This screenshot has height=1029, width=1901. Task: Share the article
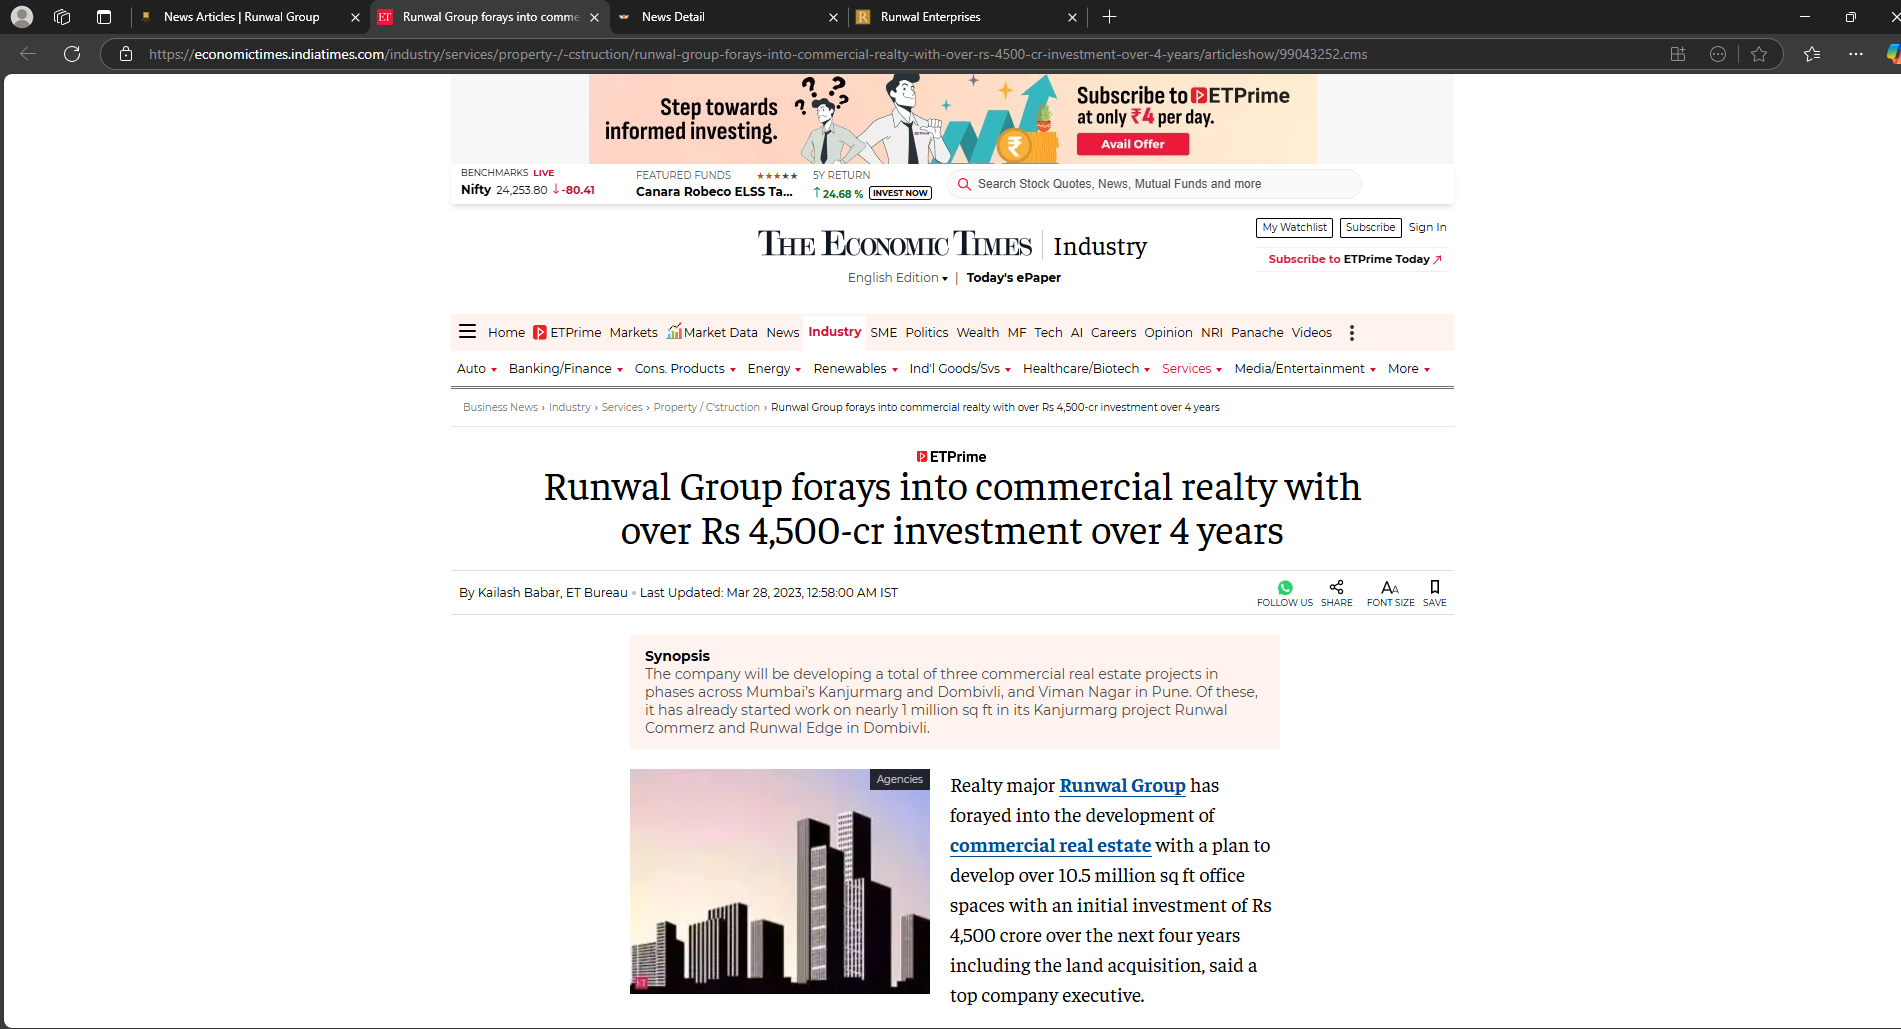coord(1336,587)
